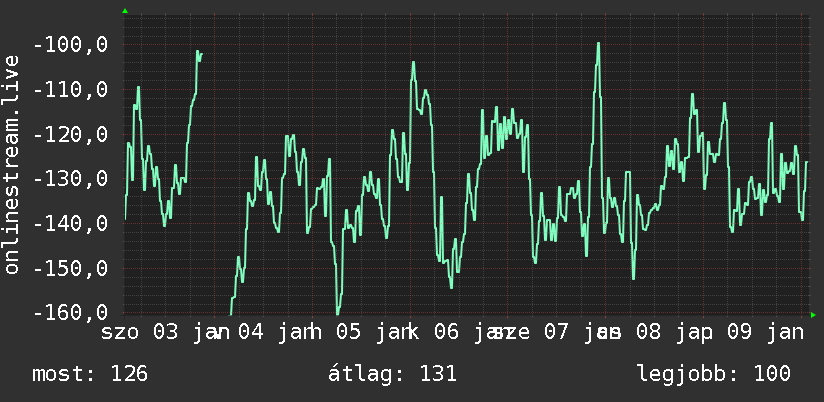Click the green arrow atop the y-axis
Screen dimensions: 824x402
click(x=125, y=11)
